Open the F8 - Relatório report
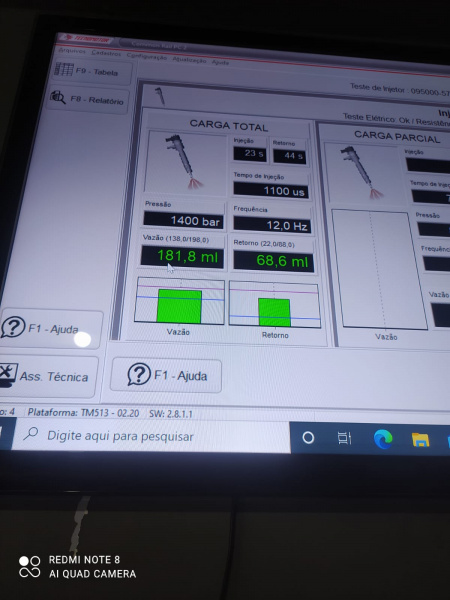 point(88,99)
